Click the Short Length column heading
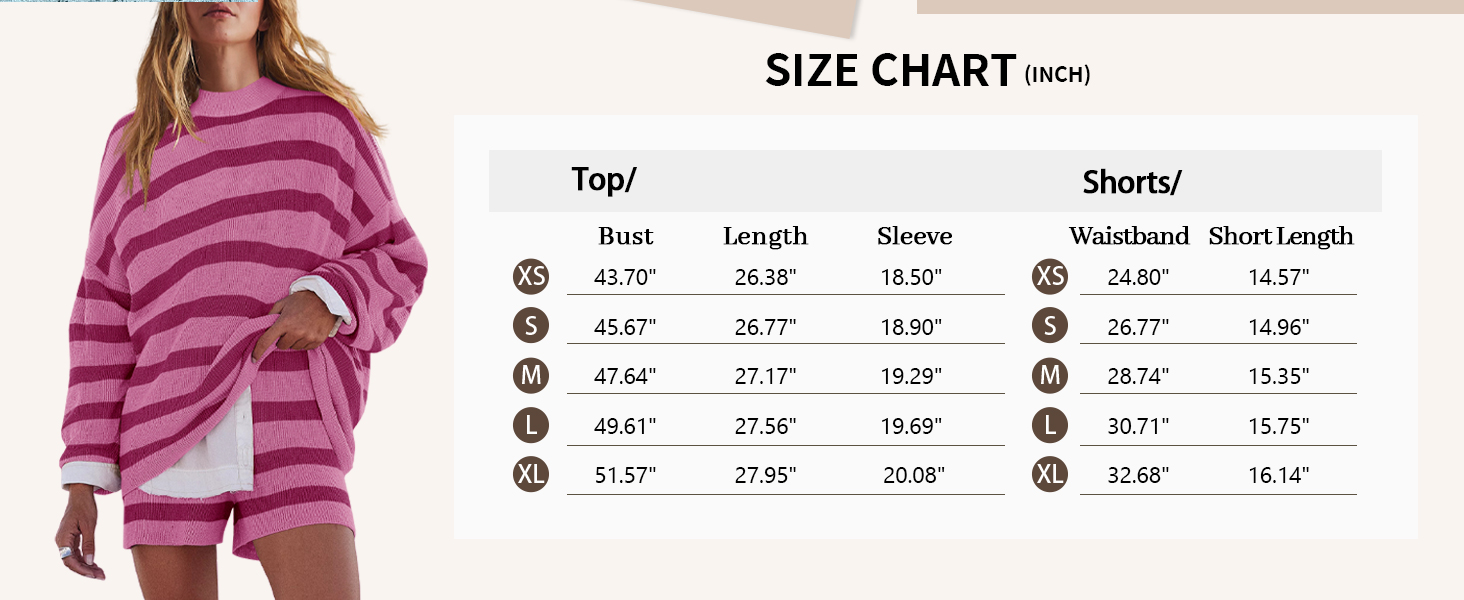Viewport: 1464px width, 600px height. pos(1280,237)
